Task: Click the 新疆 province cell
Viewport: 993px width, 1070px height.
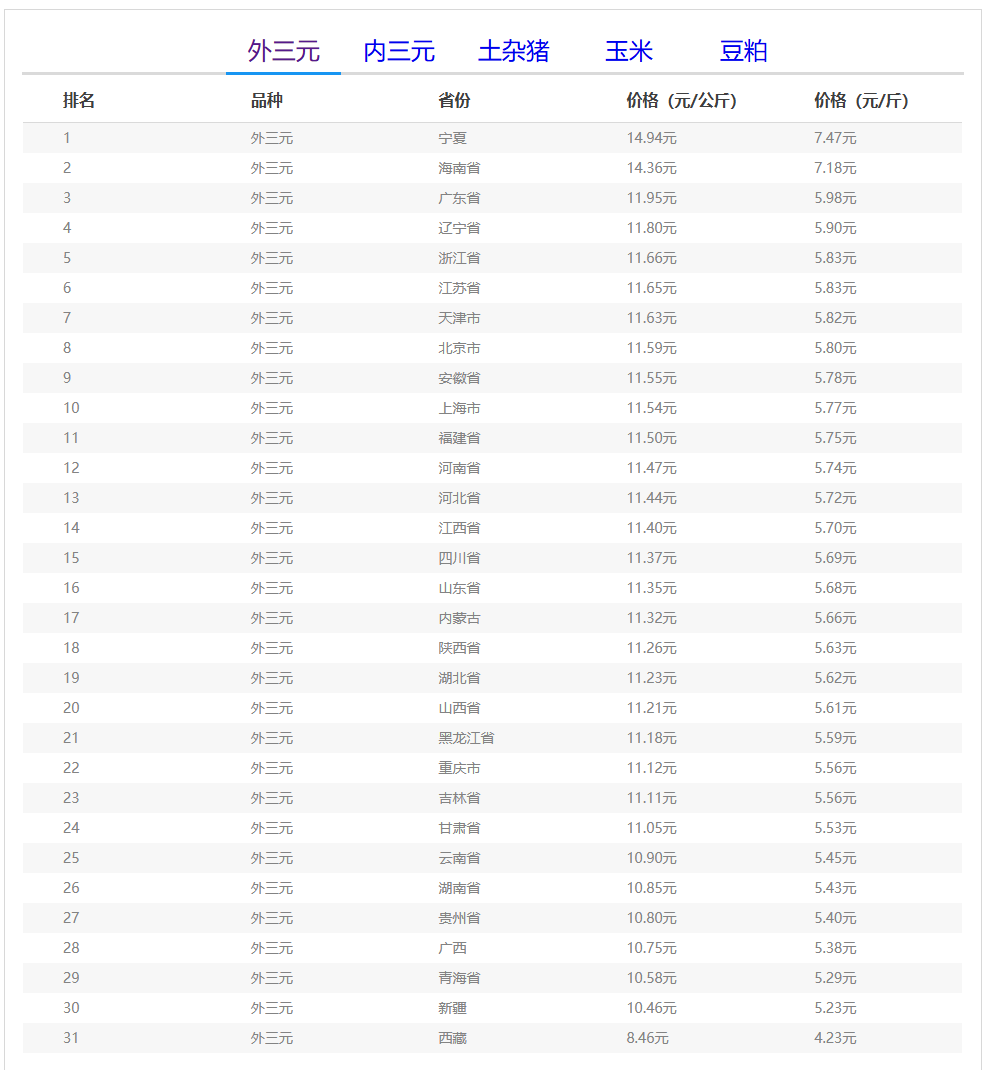Action: (452, 1009)
